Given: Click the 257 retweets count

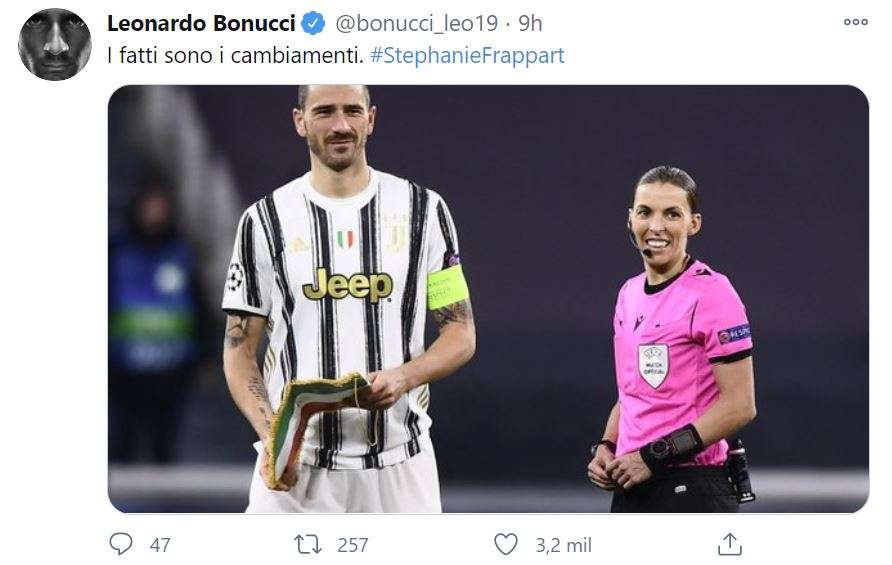Looking at the screenshot, I should (x=353, y=545).
